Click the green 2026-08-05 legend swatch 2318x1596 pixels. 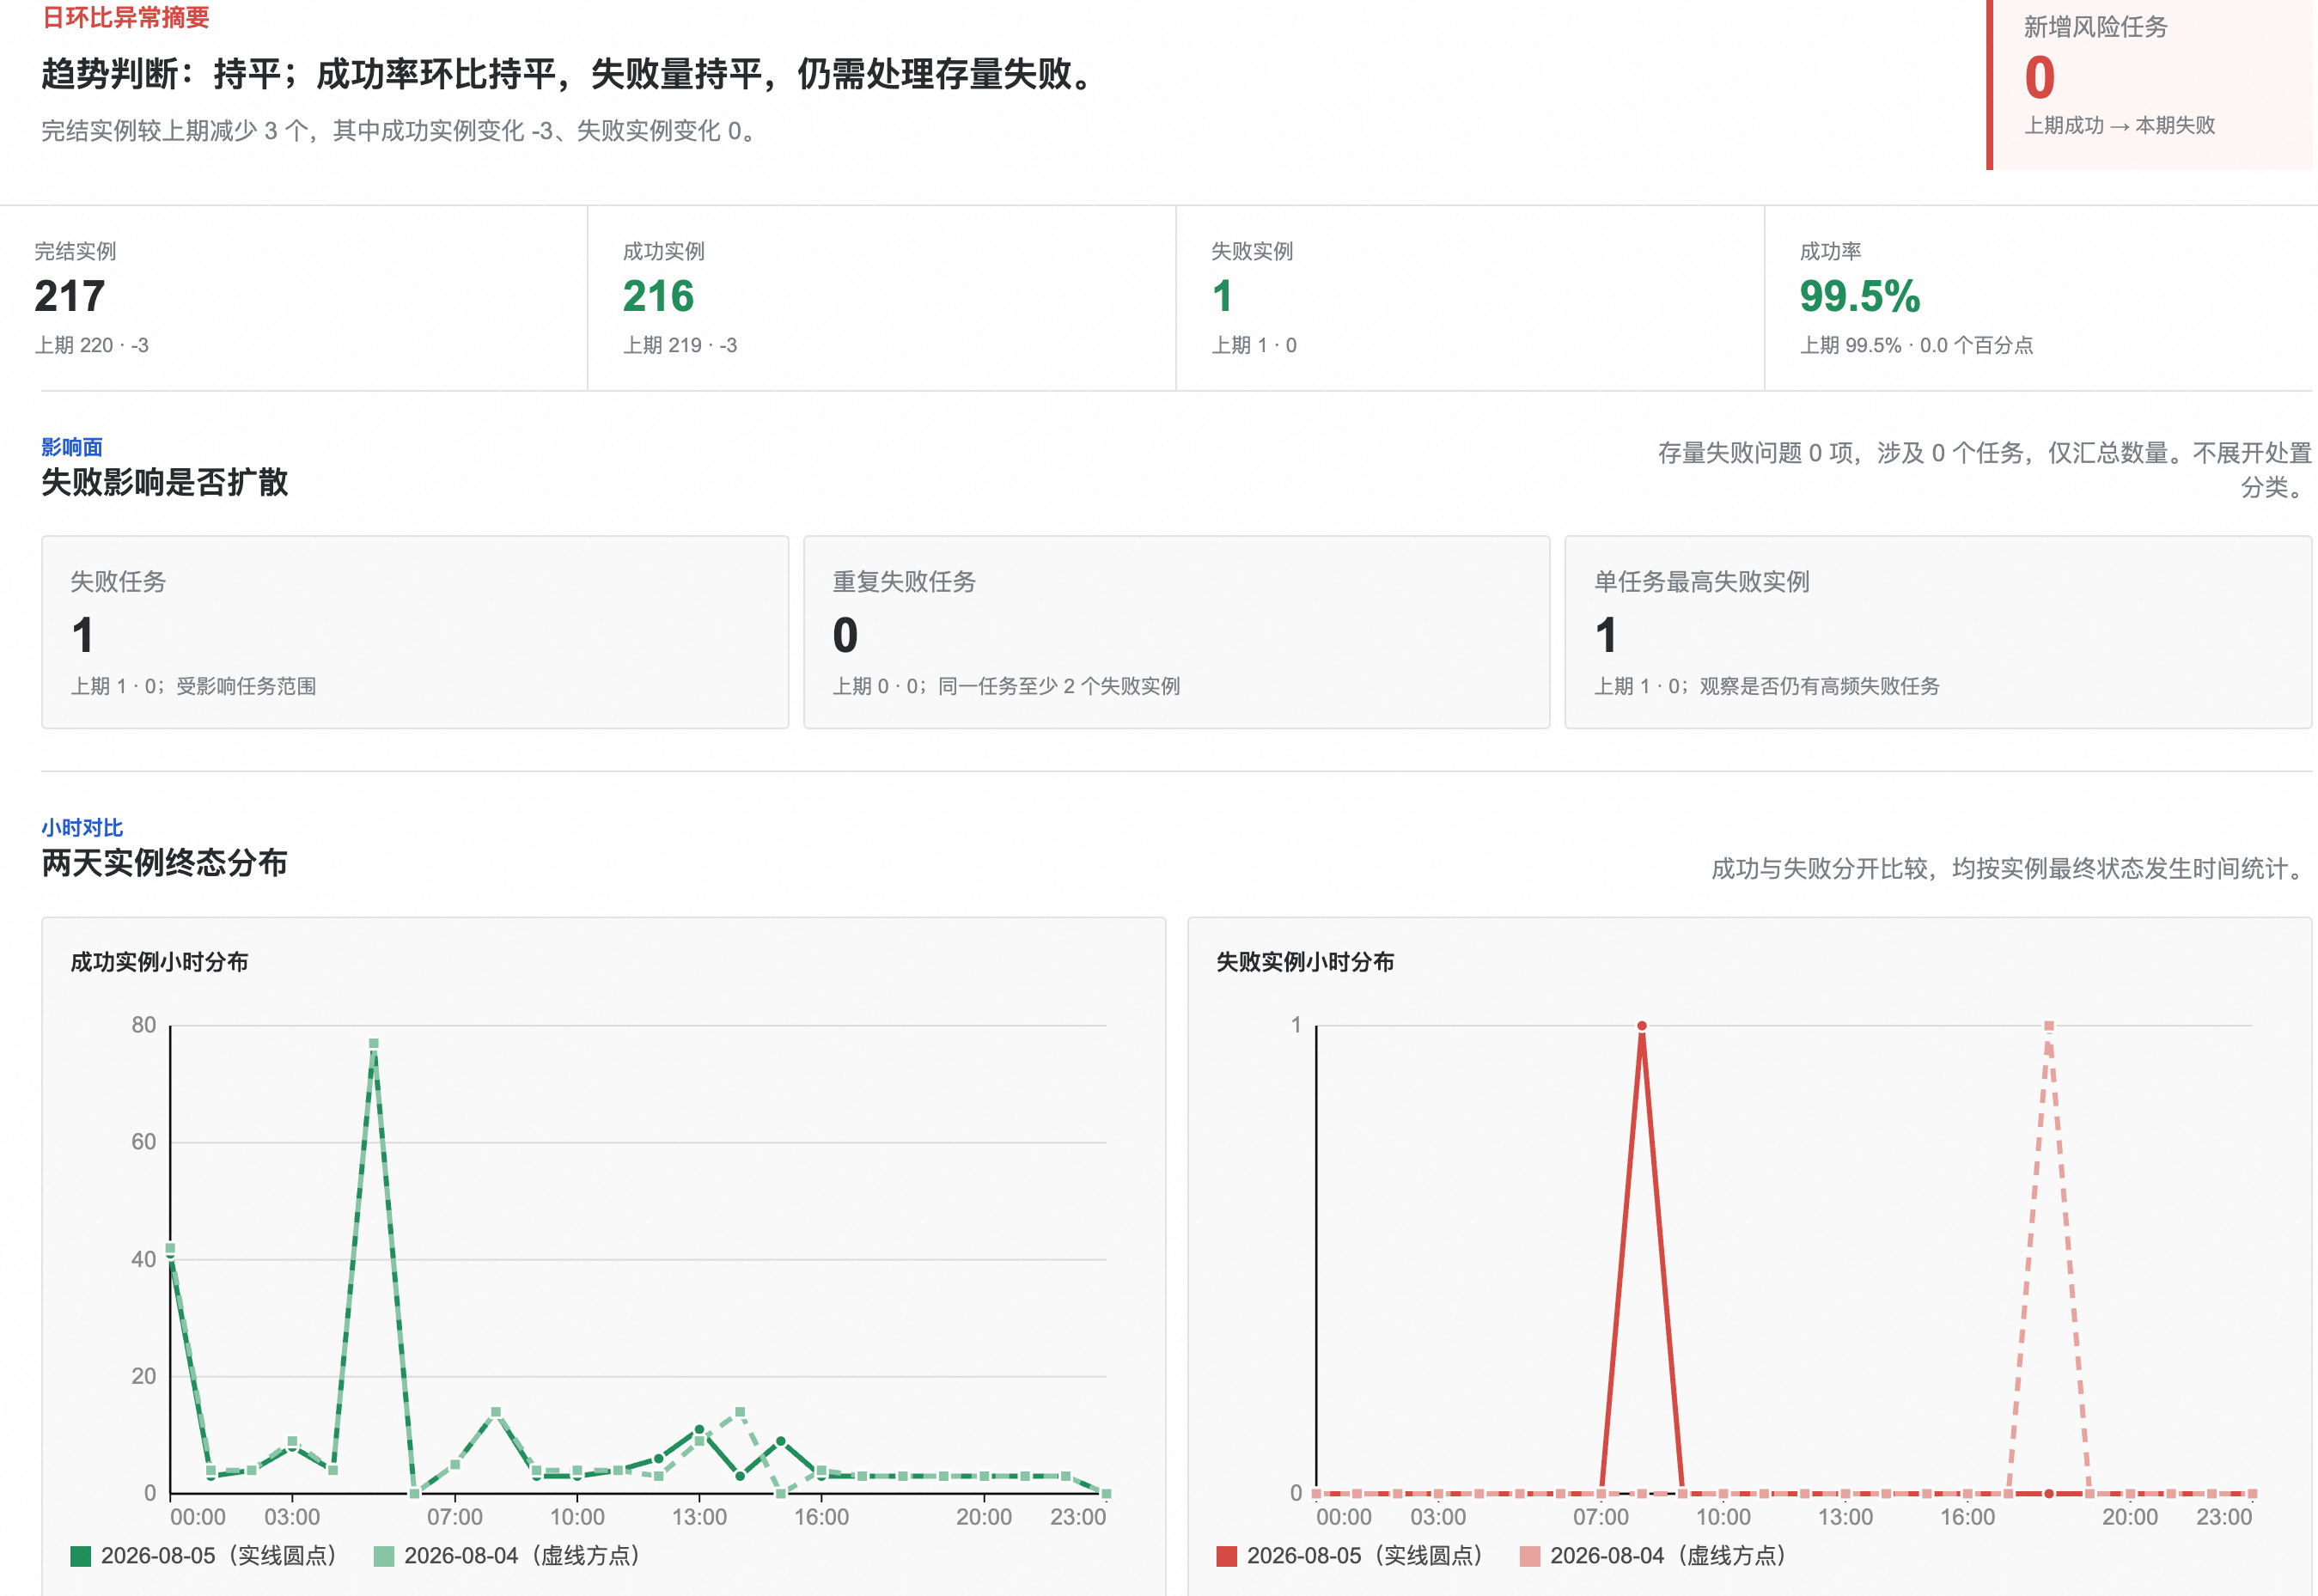point(81,1556)
